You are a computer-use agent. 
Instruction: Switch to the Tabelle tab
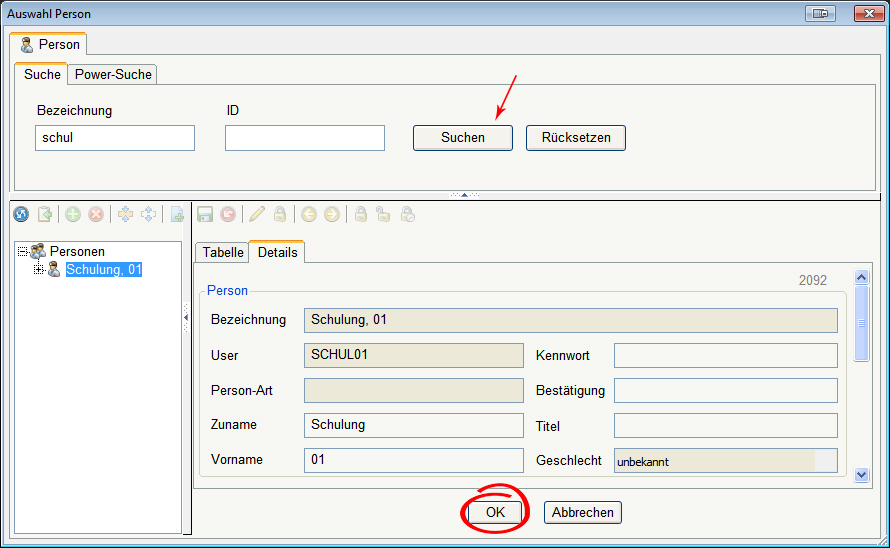(222, 253)
